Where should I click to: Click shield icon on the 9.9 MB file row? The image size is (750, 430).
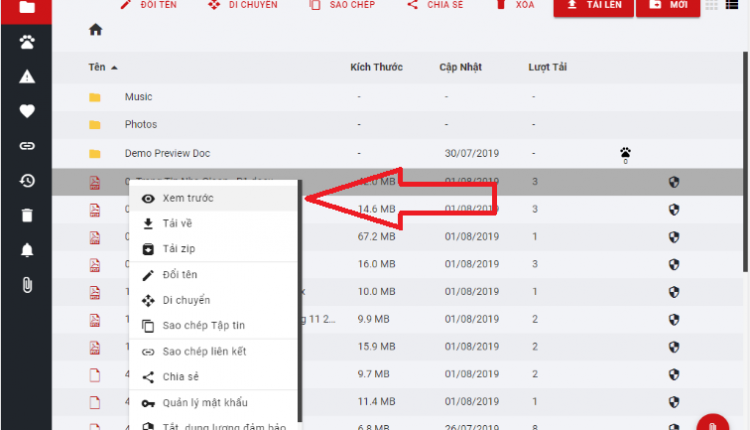click(x=674, y=320)
